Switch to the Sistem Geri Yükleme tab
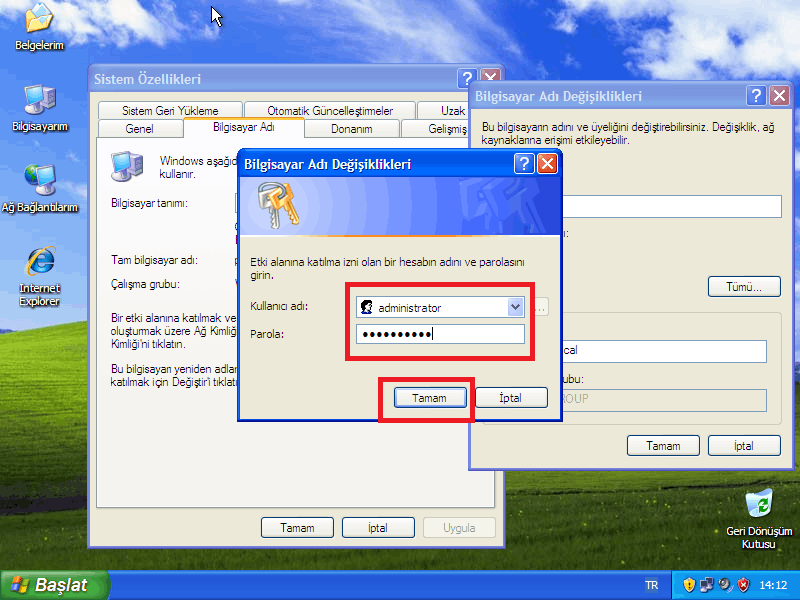The height and width of the screenshot is (600, 800). coord(170,111)
